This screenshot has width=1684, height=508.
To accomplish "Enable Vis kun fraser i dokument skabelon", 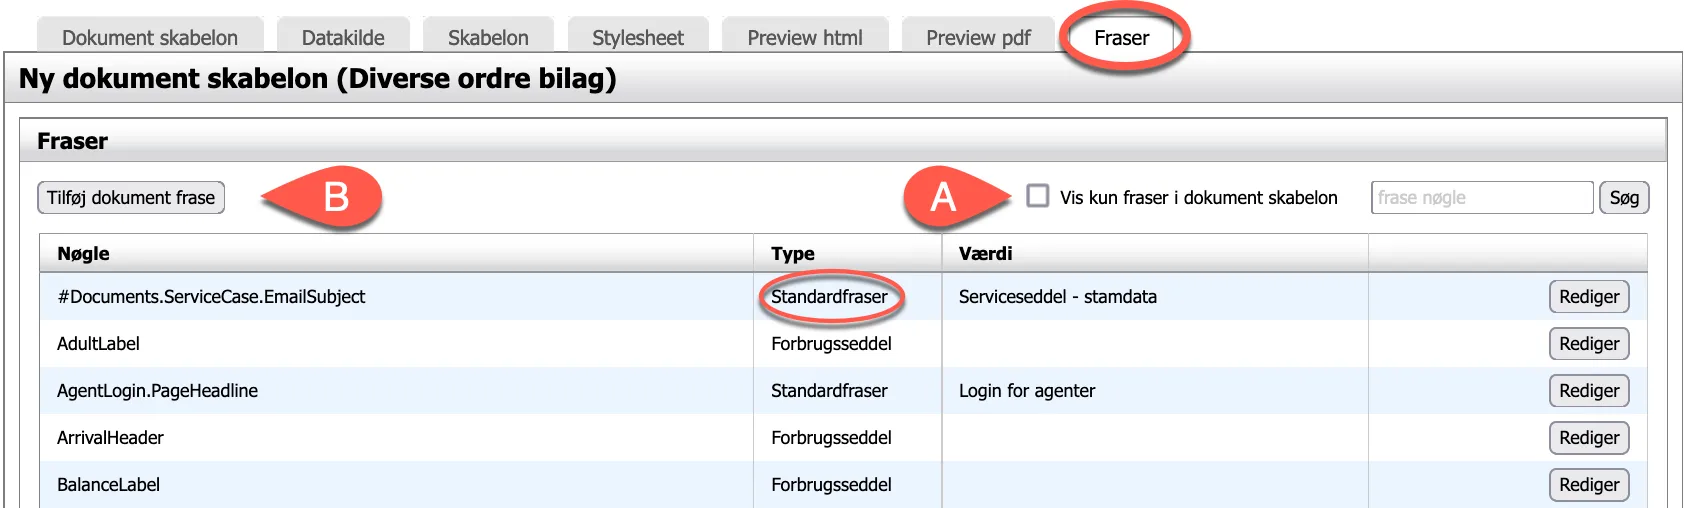I will (1038, 196).
